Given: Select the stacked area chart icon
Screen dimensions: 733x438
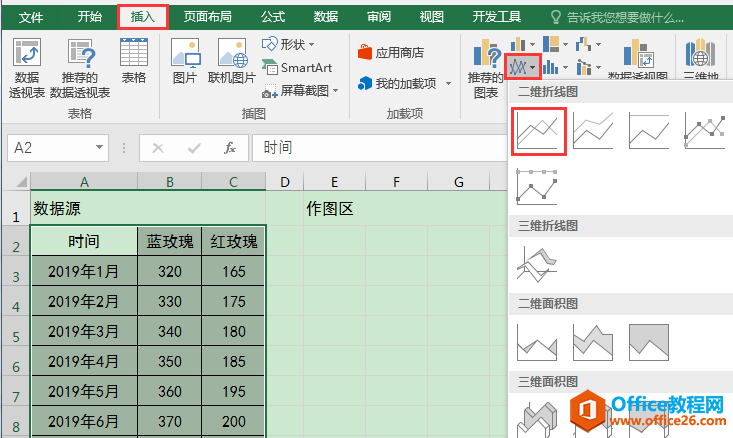Looking at the screenshot, I should [x=593, y=343].
